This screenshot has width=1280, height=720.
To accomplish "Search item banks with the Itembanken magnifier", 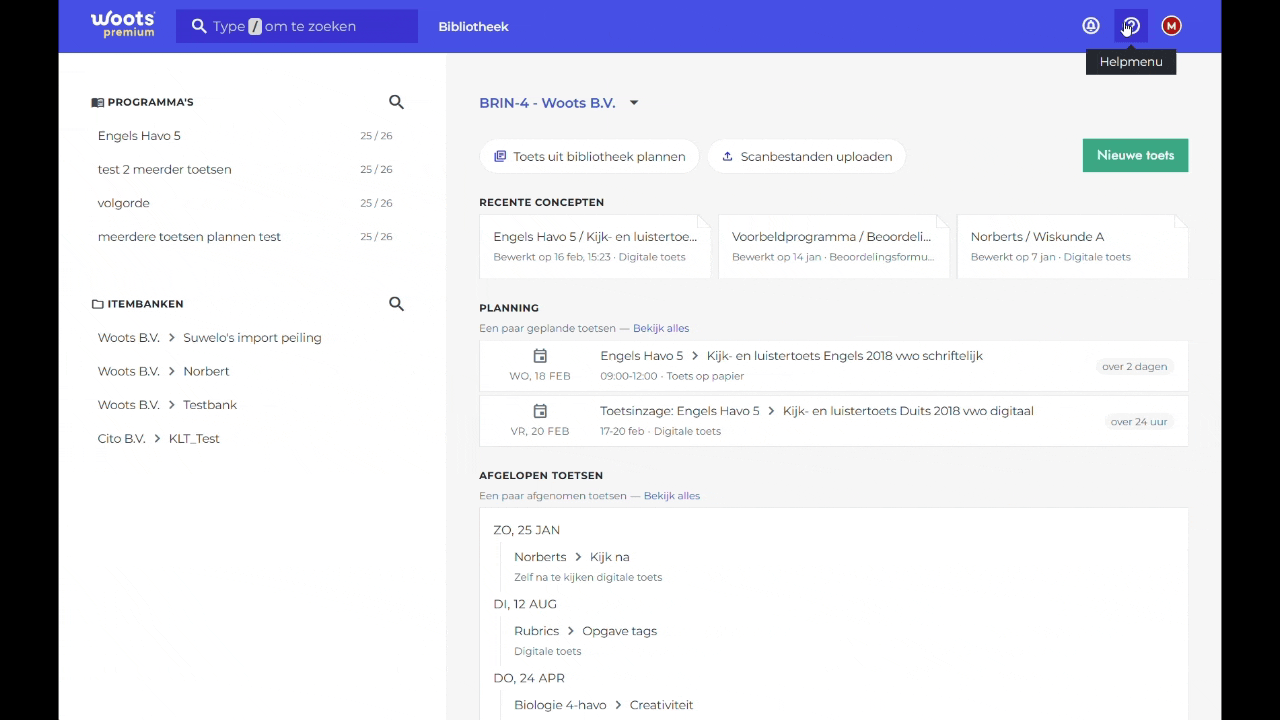I will pyautogui.click(x=396, y=304).
